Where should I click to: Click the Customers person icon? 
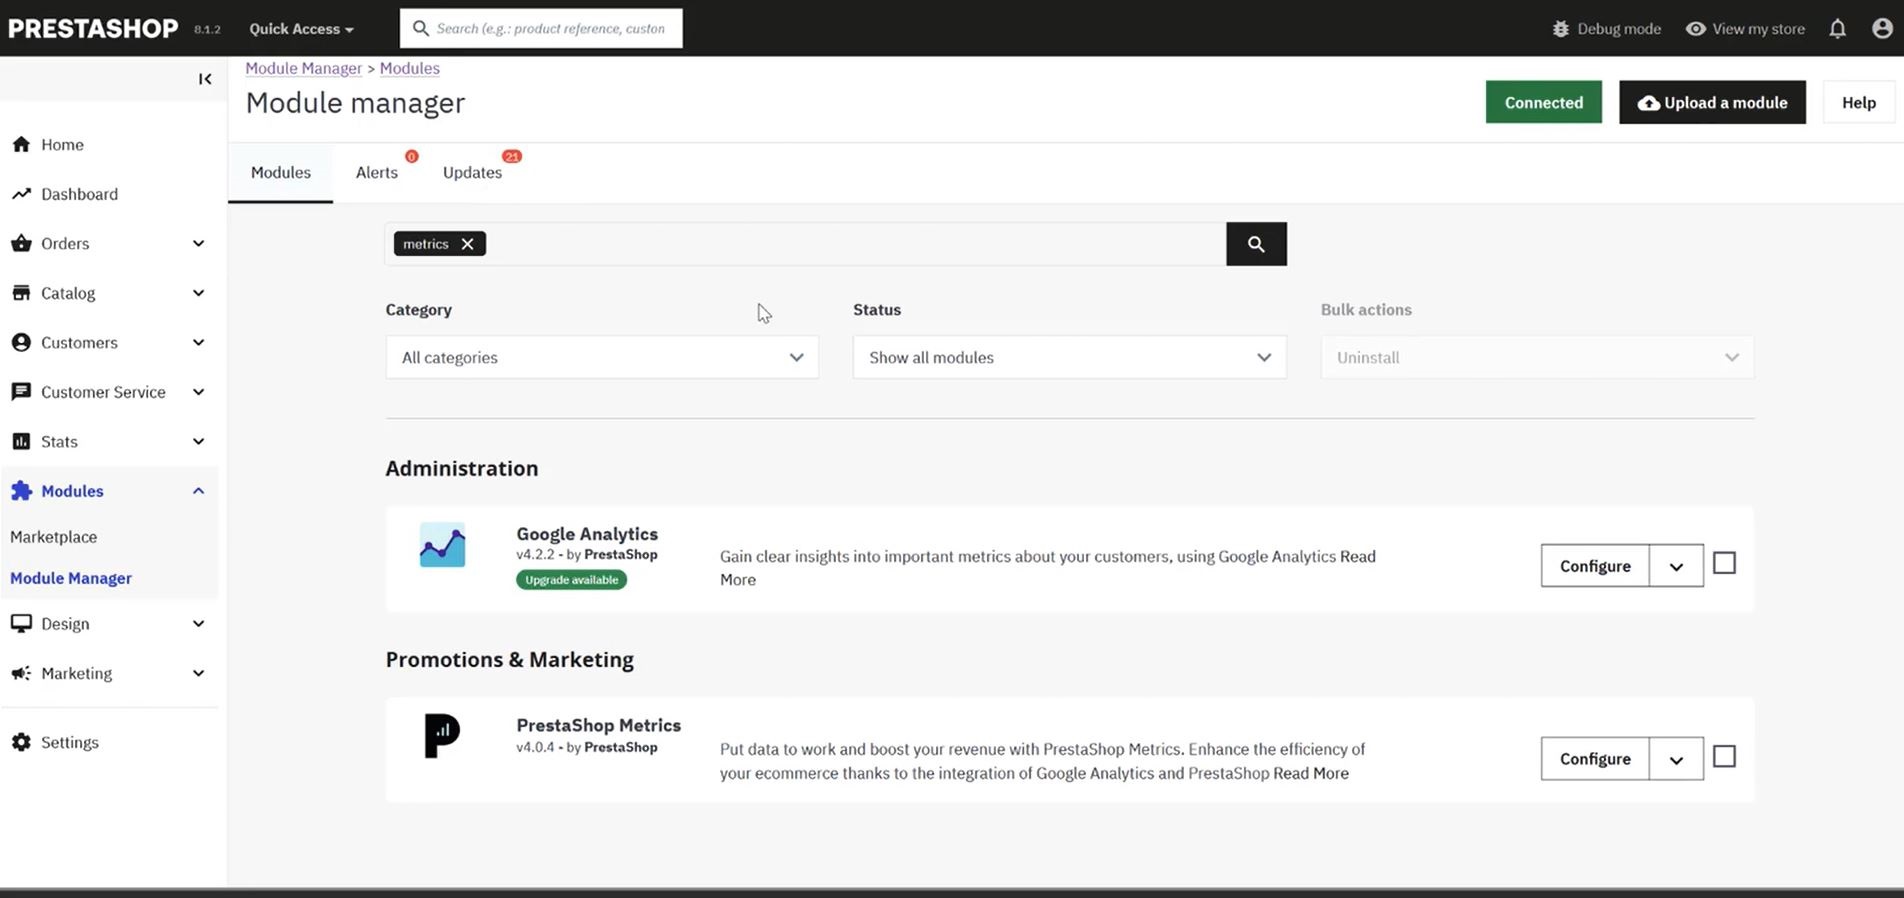(21, 342)
